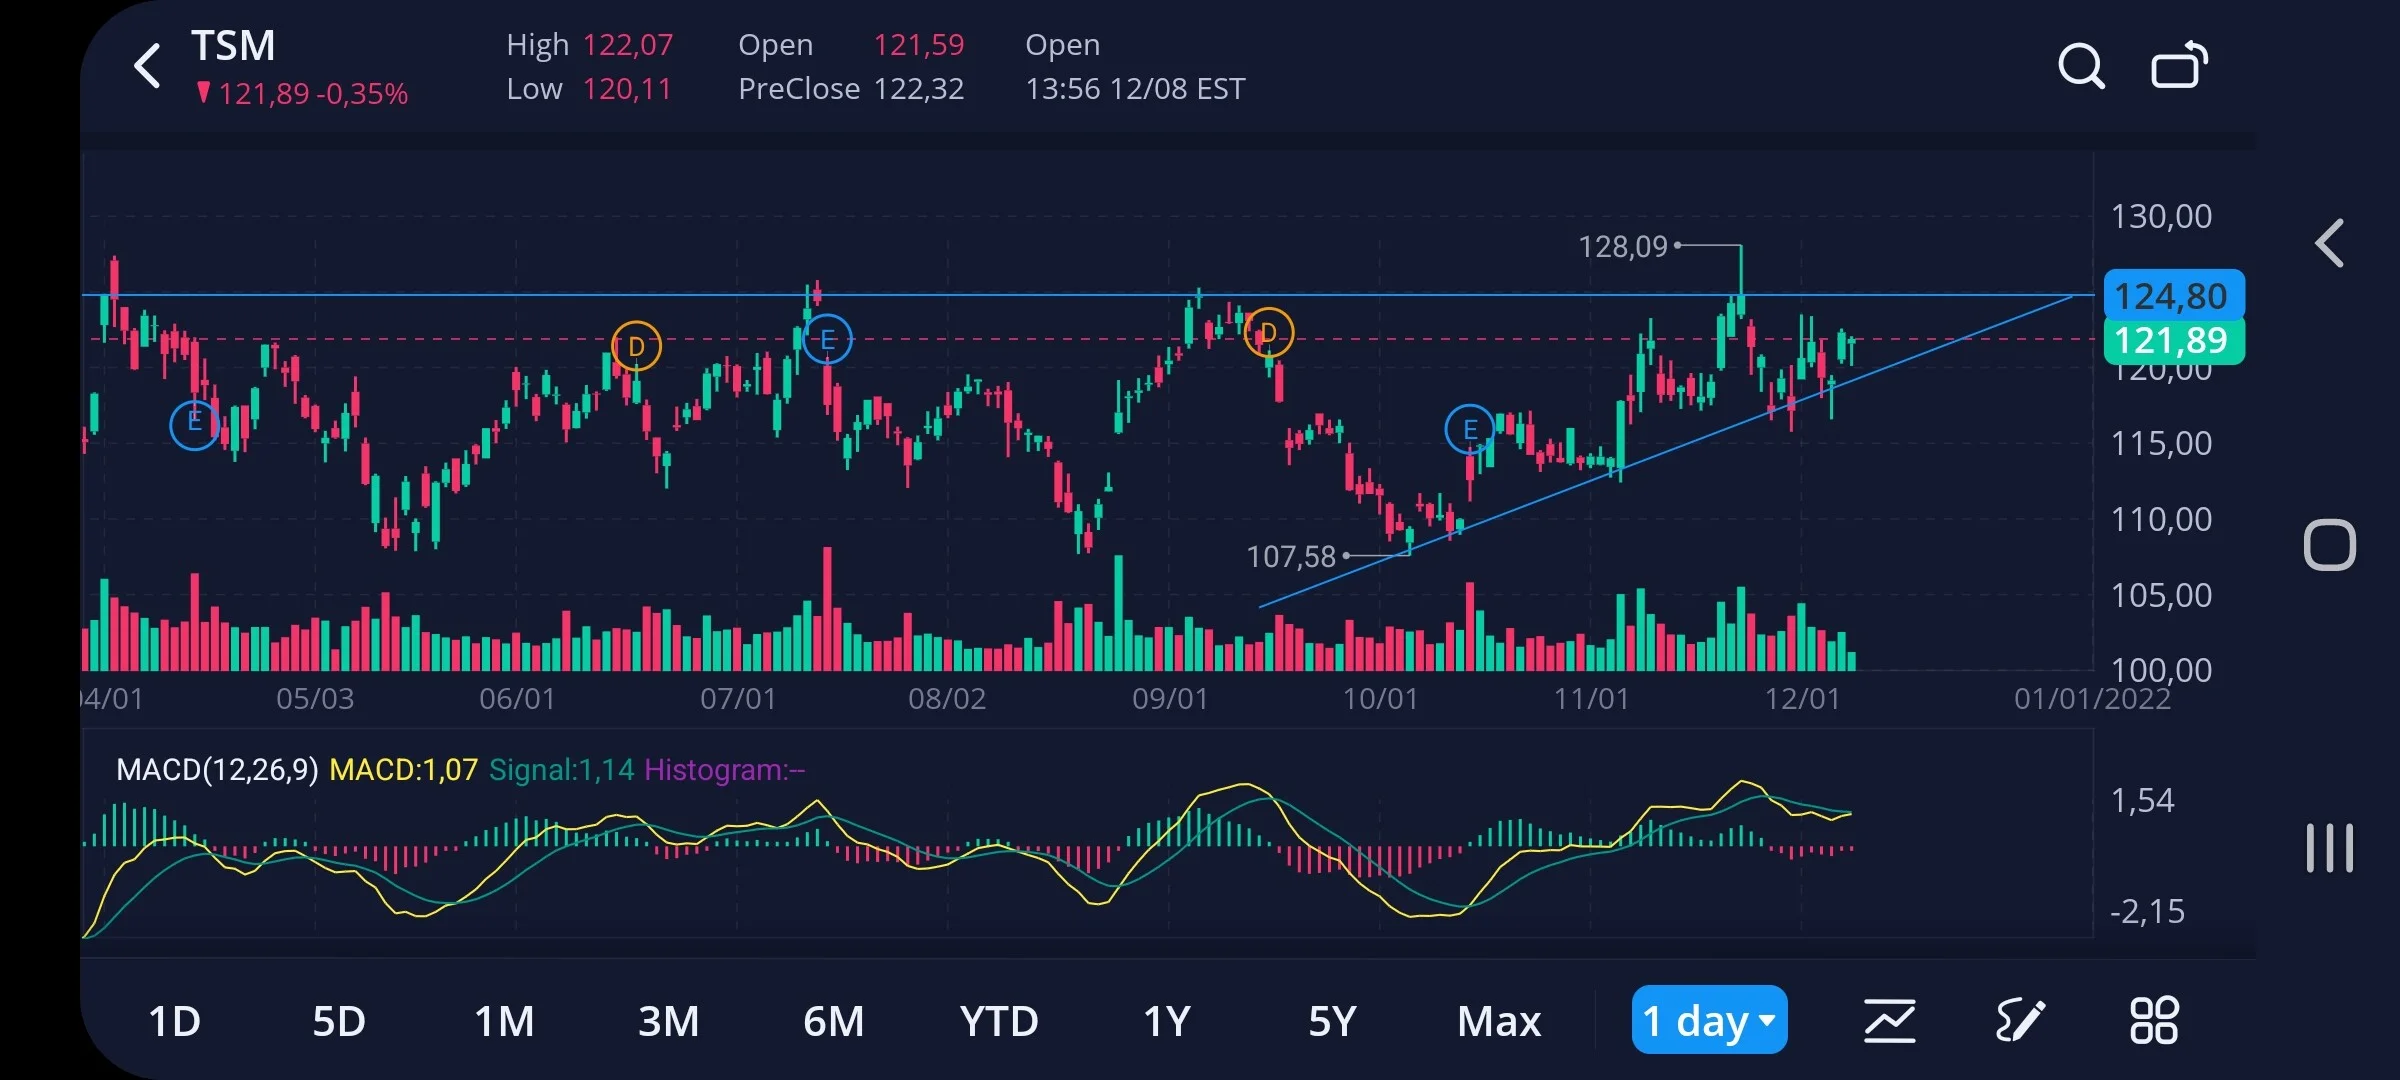Tap the 13:56 12/08 EST timestamp
The width and height of the screenshot is (2400, 1080).
(x=1135, y=89)
